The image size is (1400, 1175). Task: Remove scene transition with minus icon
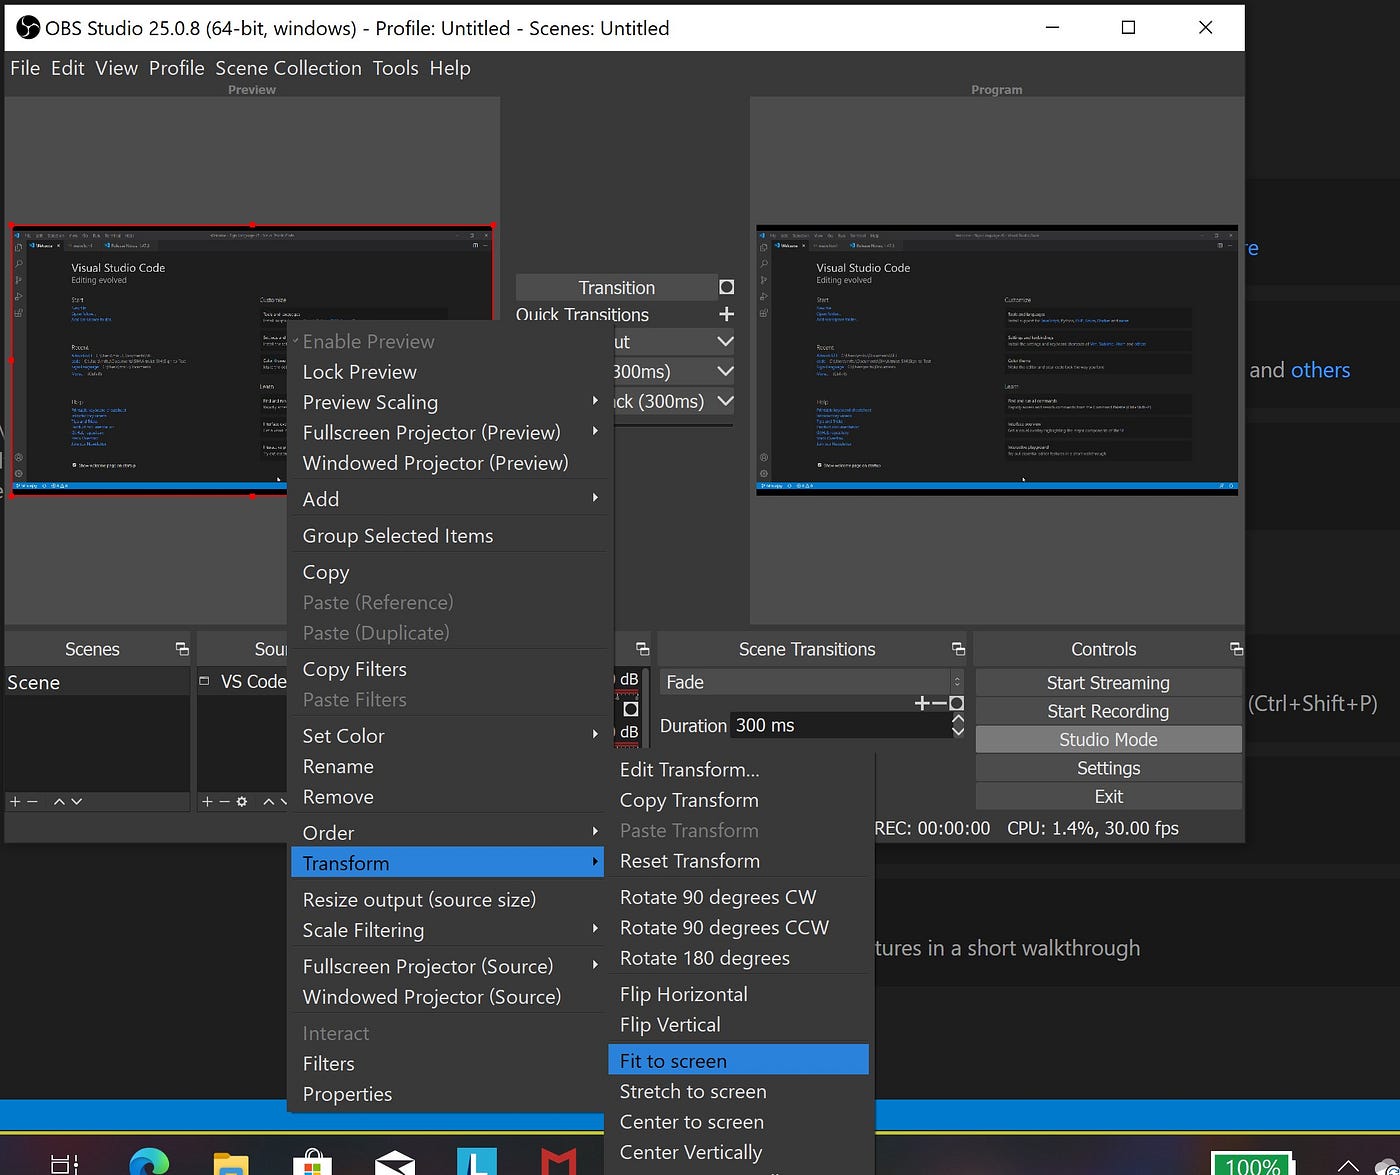tap(939, 704)
